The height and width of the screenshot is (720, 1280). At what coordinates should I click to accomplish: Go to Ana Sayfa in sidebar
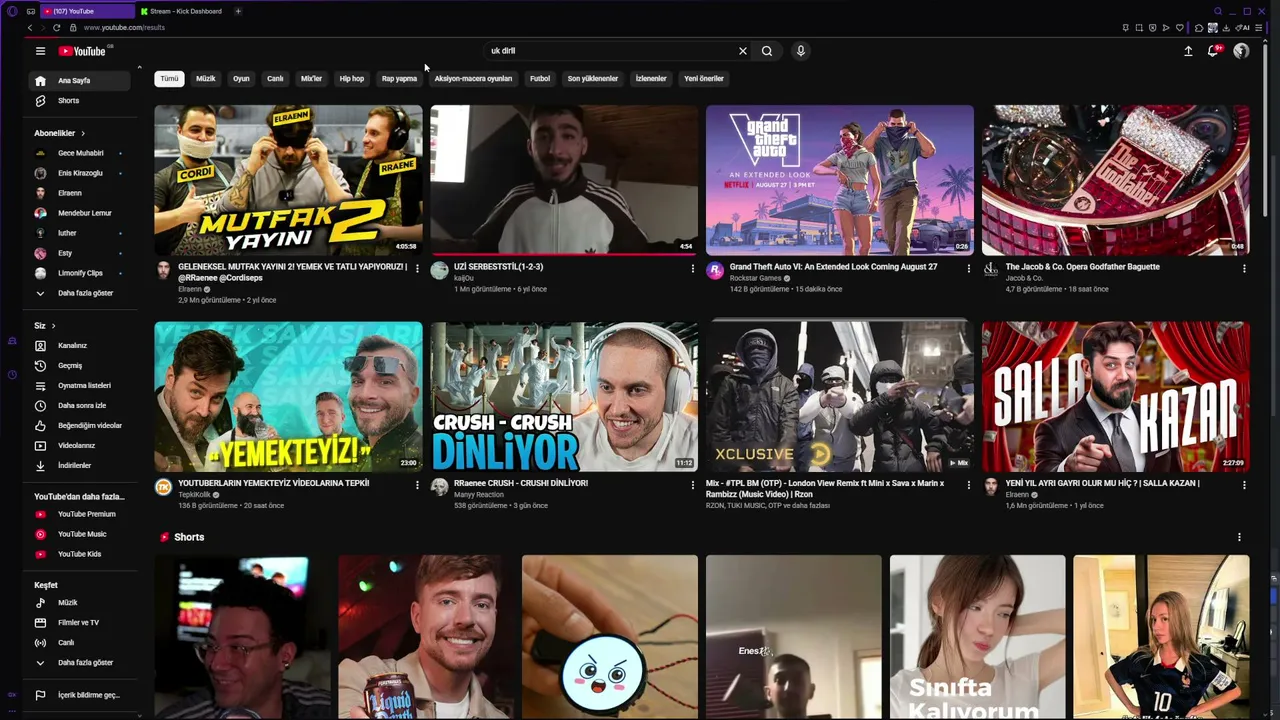(80, 81)
